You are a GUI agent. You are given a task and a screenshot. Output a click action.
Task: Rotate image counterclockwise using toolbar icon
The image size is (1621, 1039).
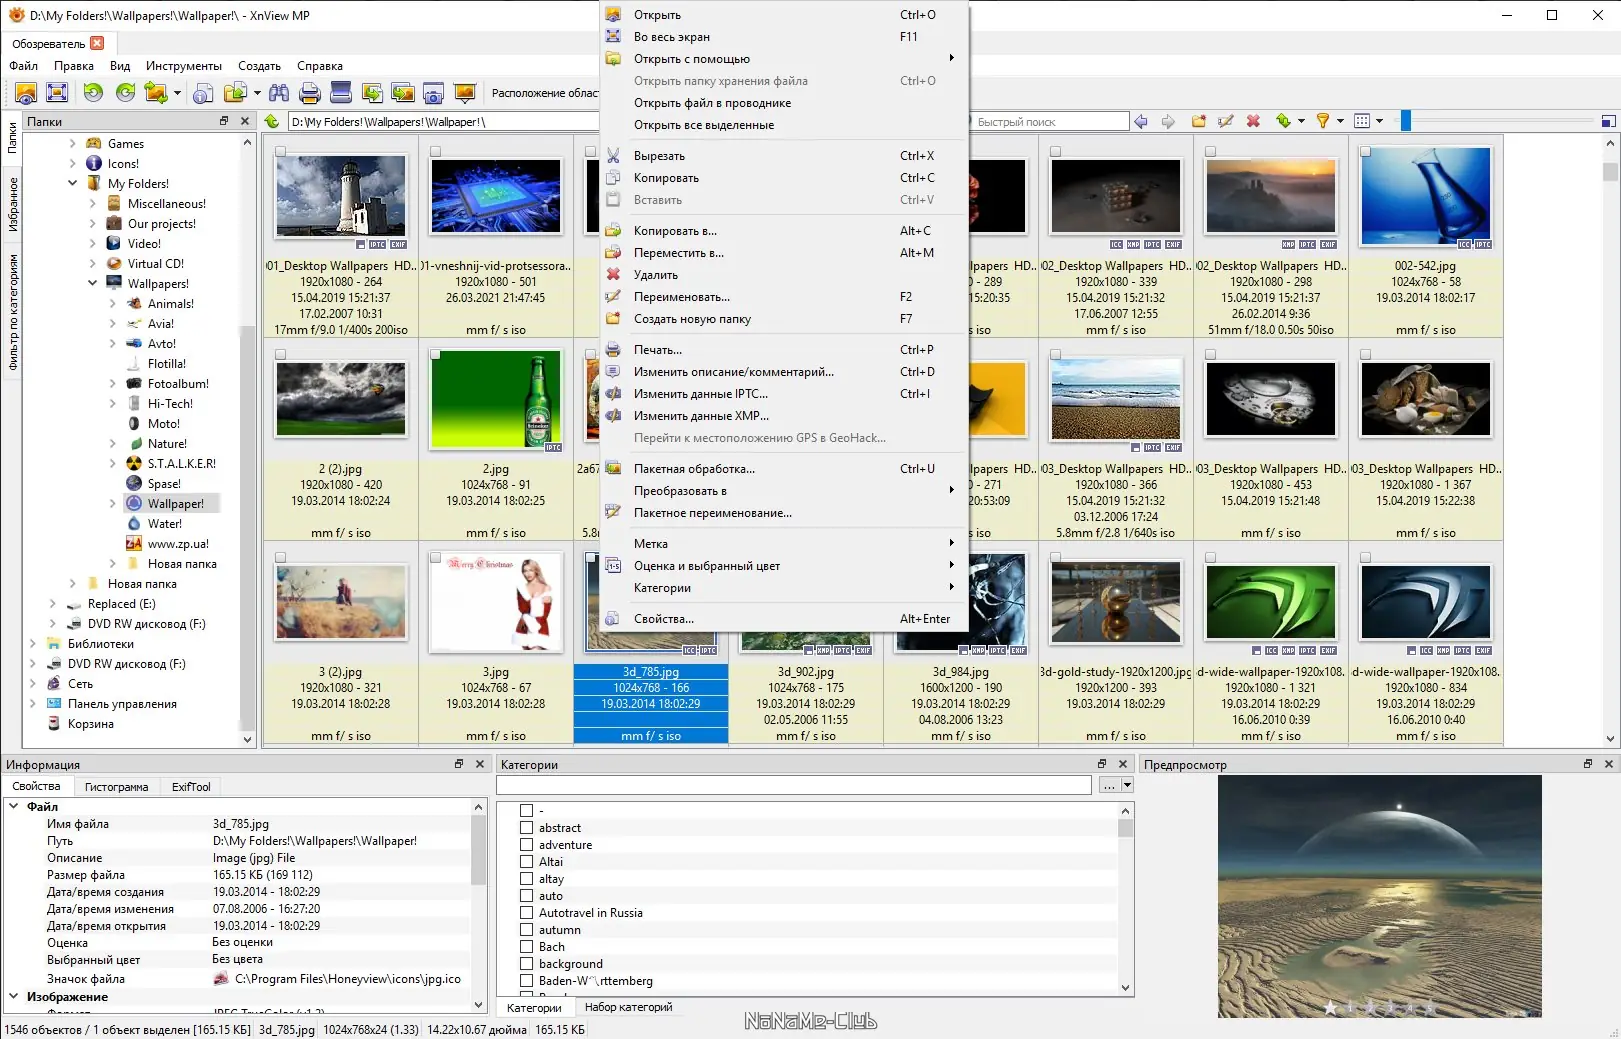tap(93, 93)
